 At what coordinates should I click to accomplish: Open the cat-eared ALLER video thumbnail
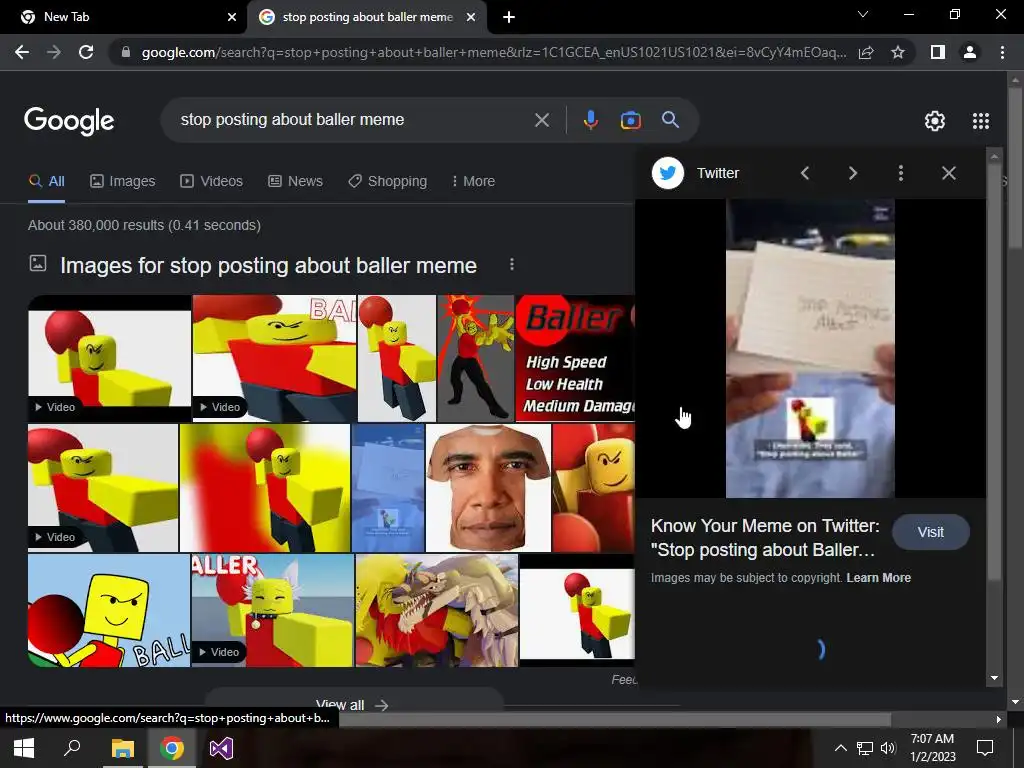click(x=273, y=611)
